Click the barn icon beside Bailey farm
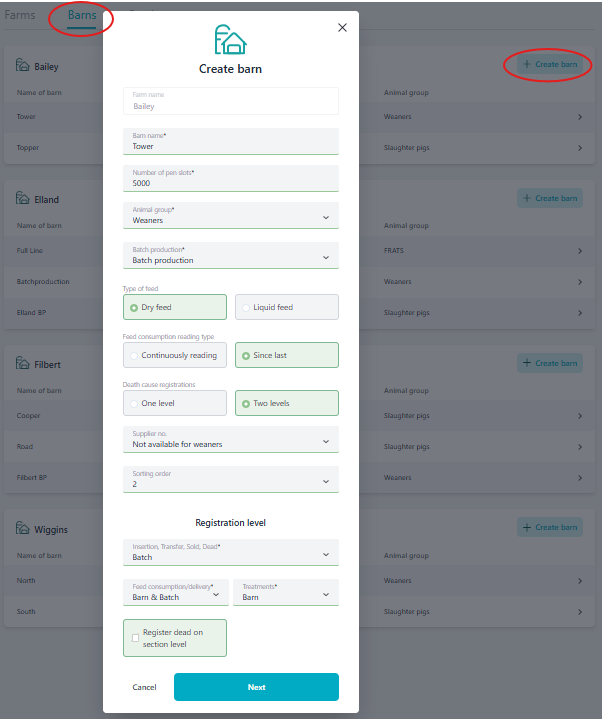 [23, 66]
